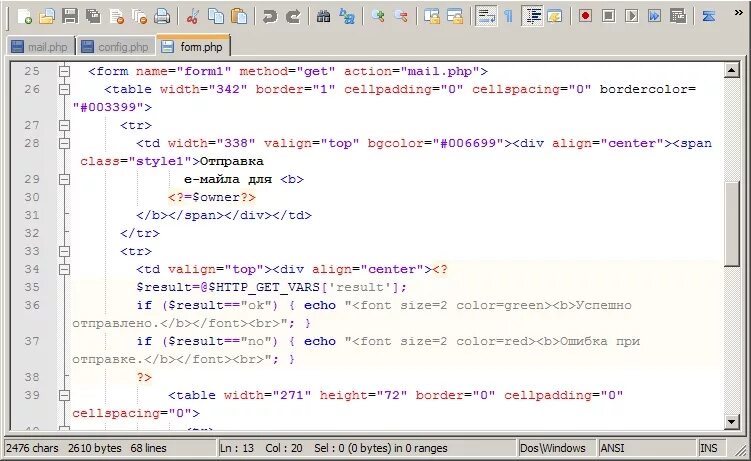Click the user-defined language icon
This screenshot has height=461, width=751.
tap(555, 17)
